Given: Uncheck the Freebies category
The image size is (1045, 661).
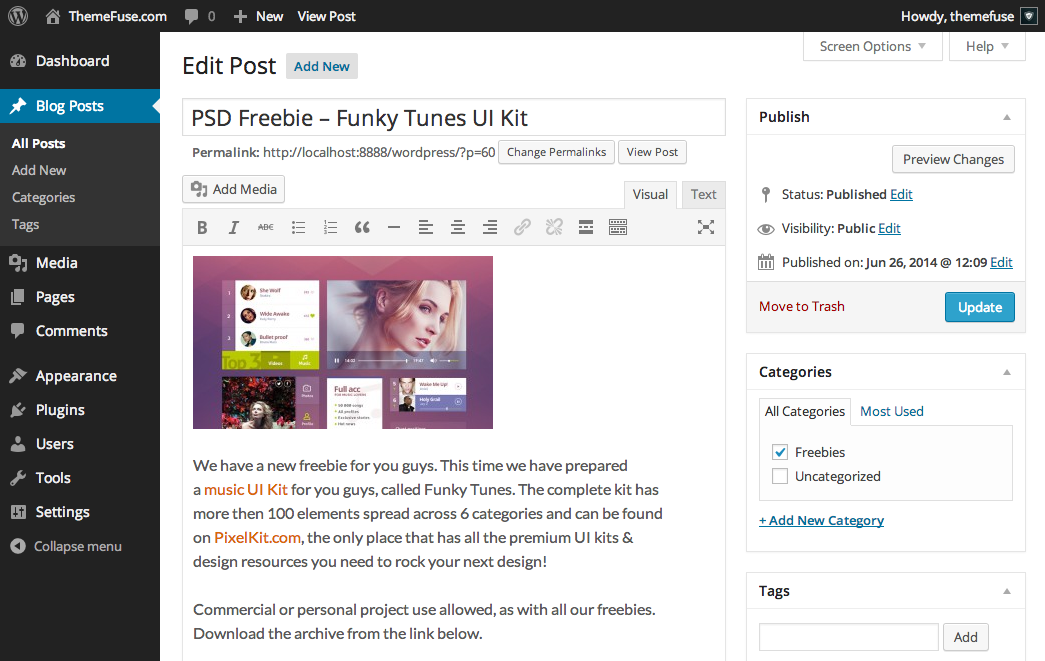Looking at the screenshot, I should click(780, 452).
